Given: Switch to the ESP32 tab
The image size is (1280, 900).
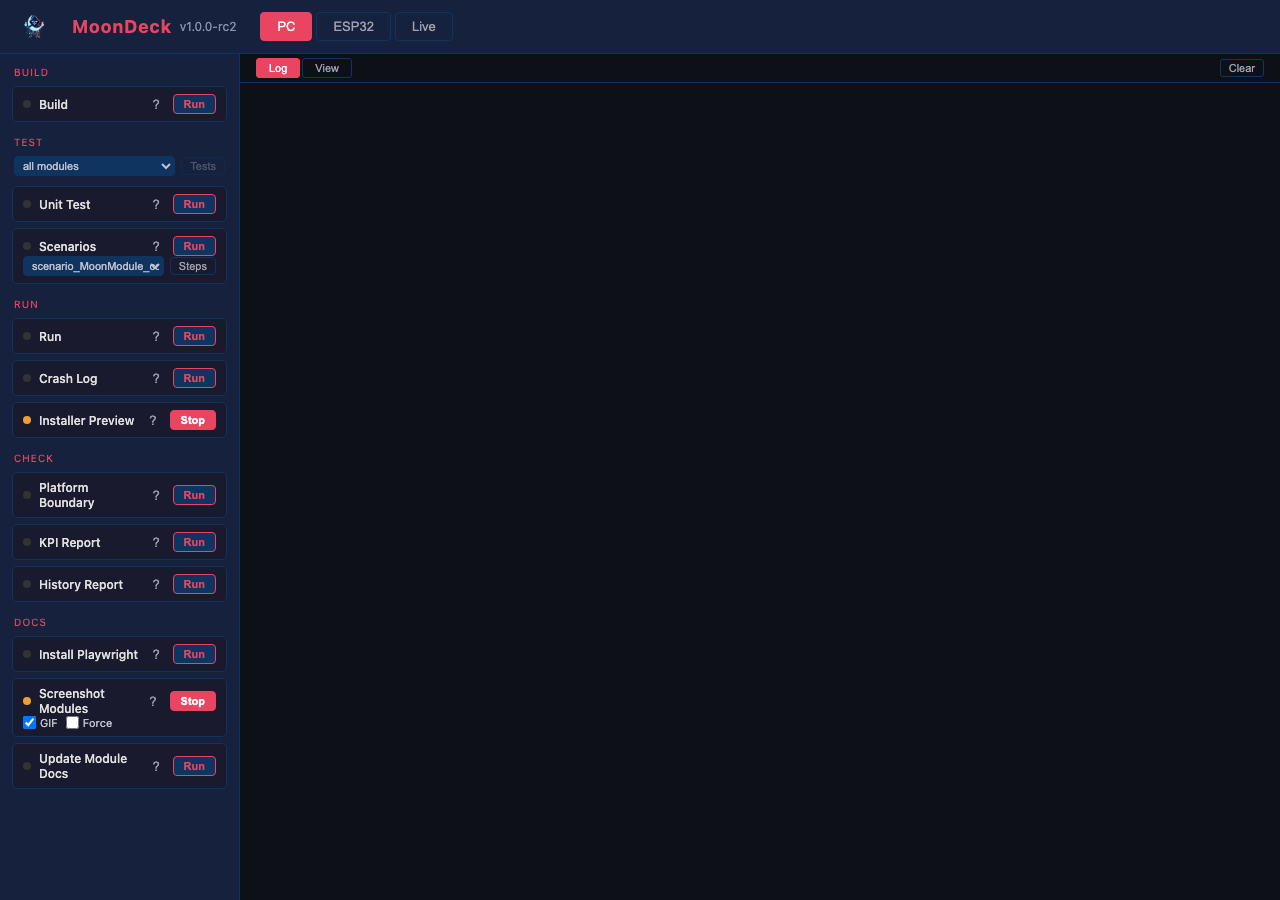Looking at the screenshot, I should pyautogui.click(x=353, y=27).
